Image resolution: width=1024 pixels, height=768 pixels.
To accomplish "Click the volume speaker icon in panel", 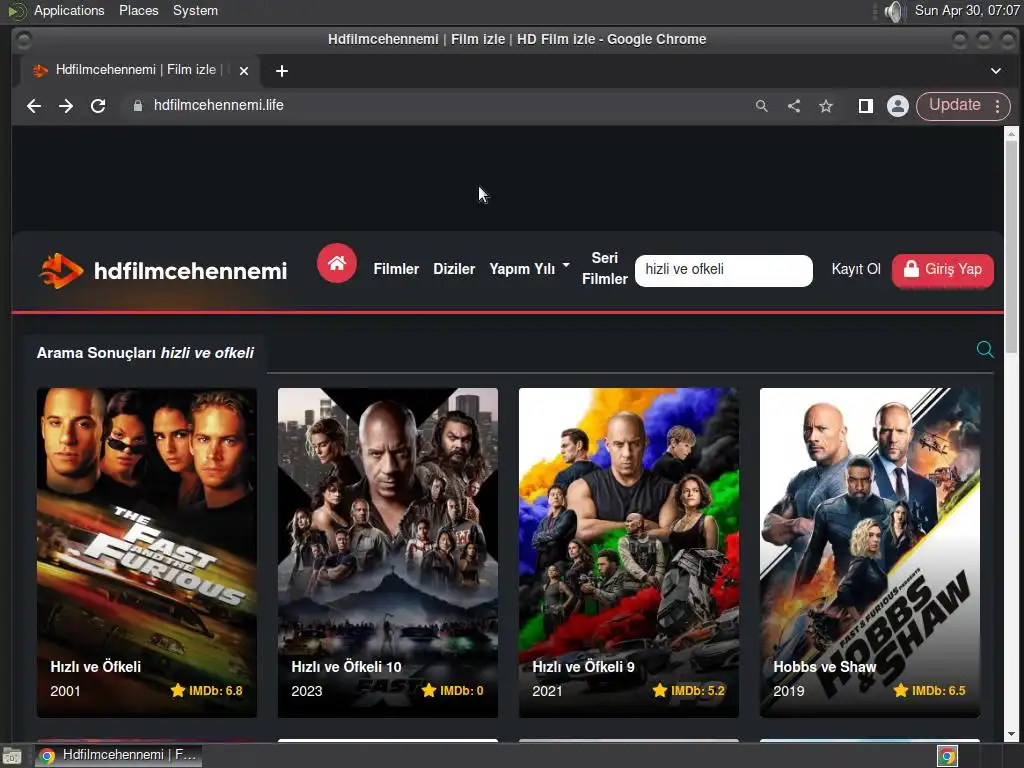I will tap(893, 11).
